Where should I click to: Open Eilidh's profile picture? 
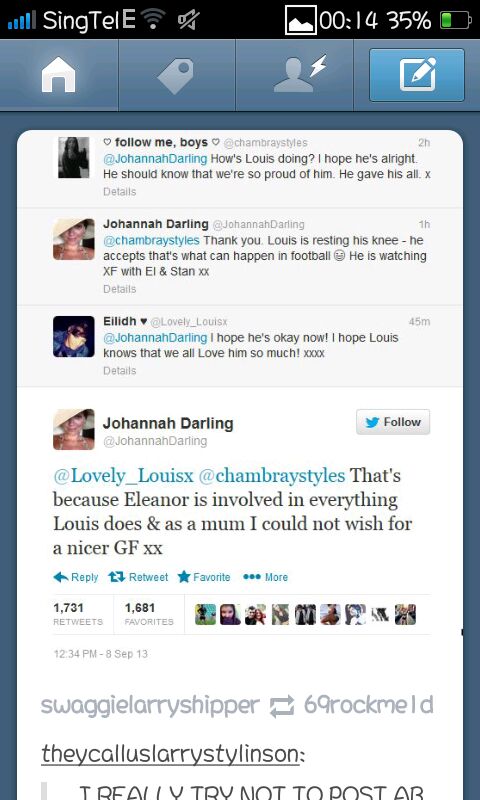[x=73, y=336]
